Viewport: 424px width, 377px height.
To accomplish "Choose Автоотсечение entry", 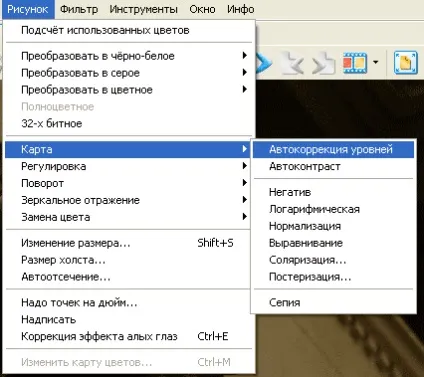I will tap(128, 277).
